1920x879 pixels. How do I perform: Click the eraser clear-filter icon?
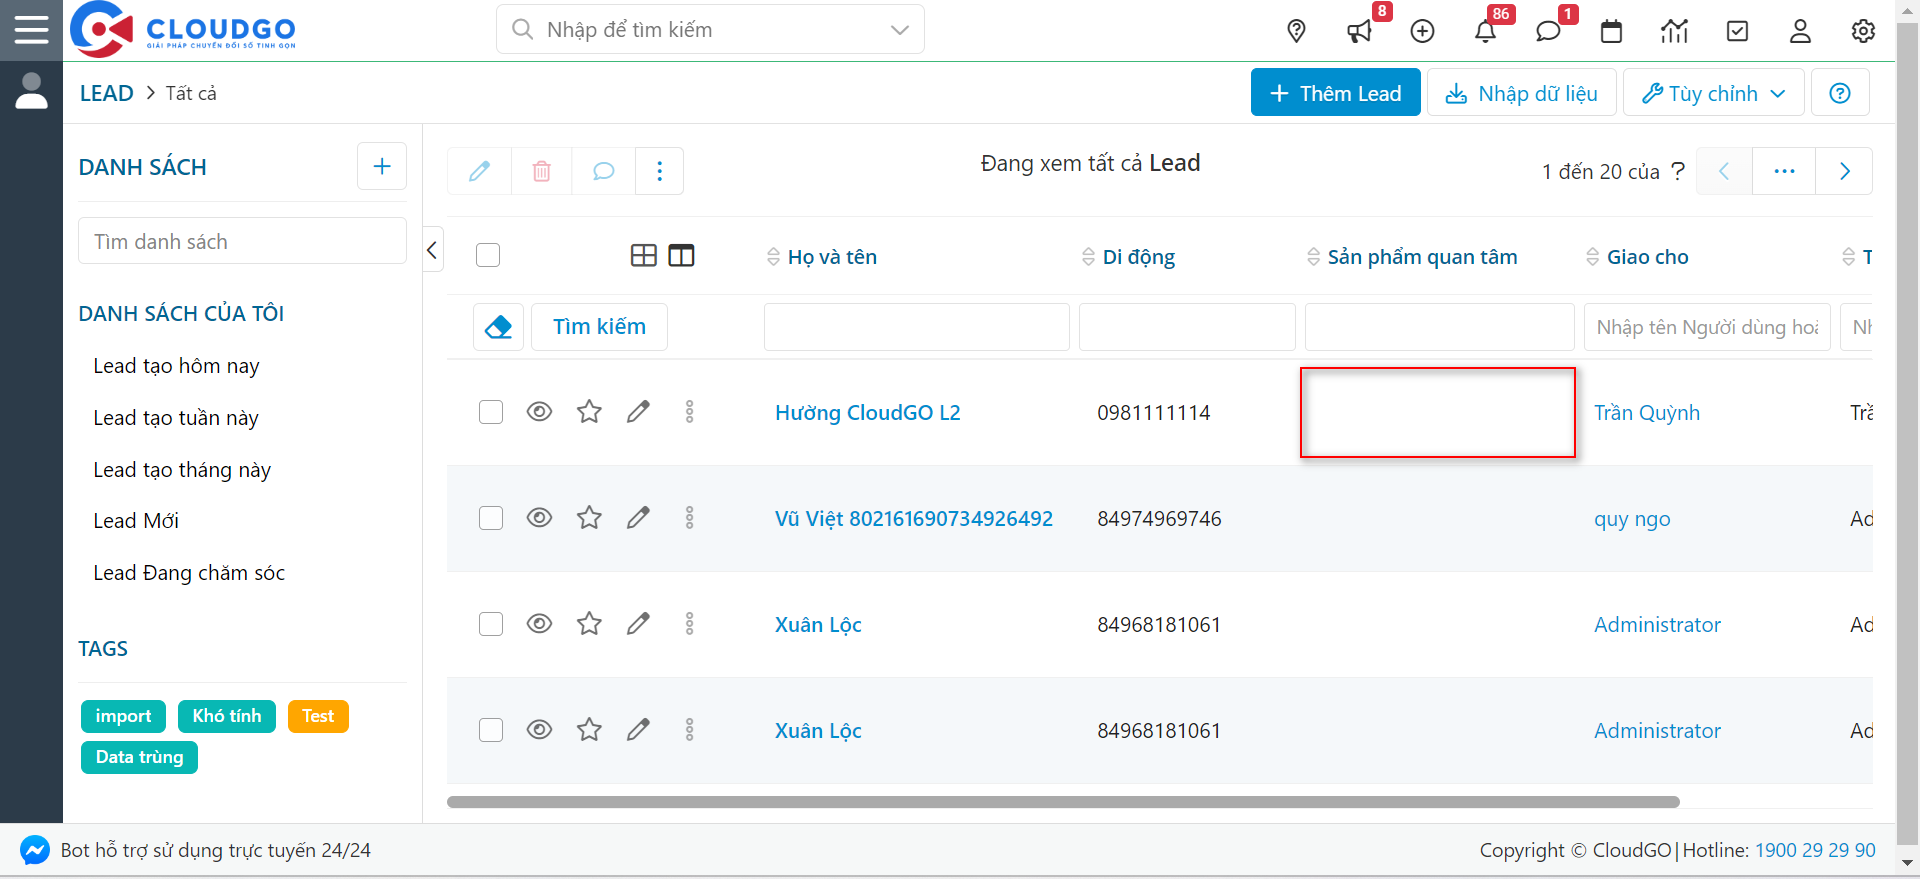498,327
